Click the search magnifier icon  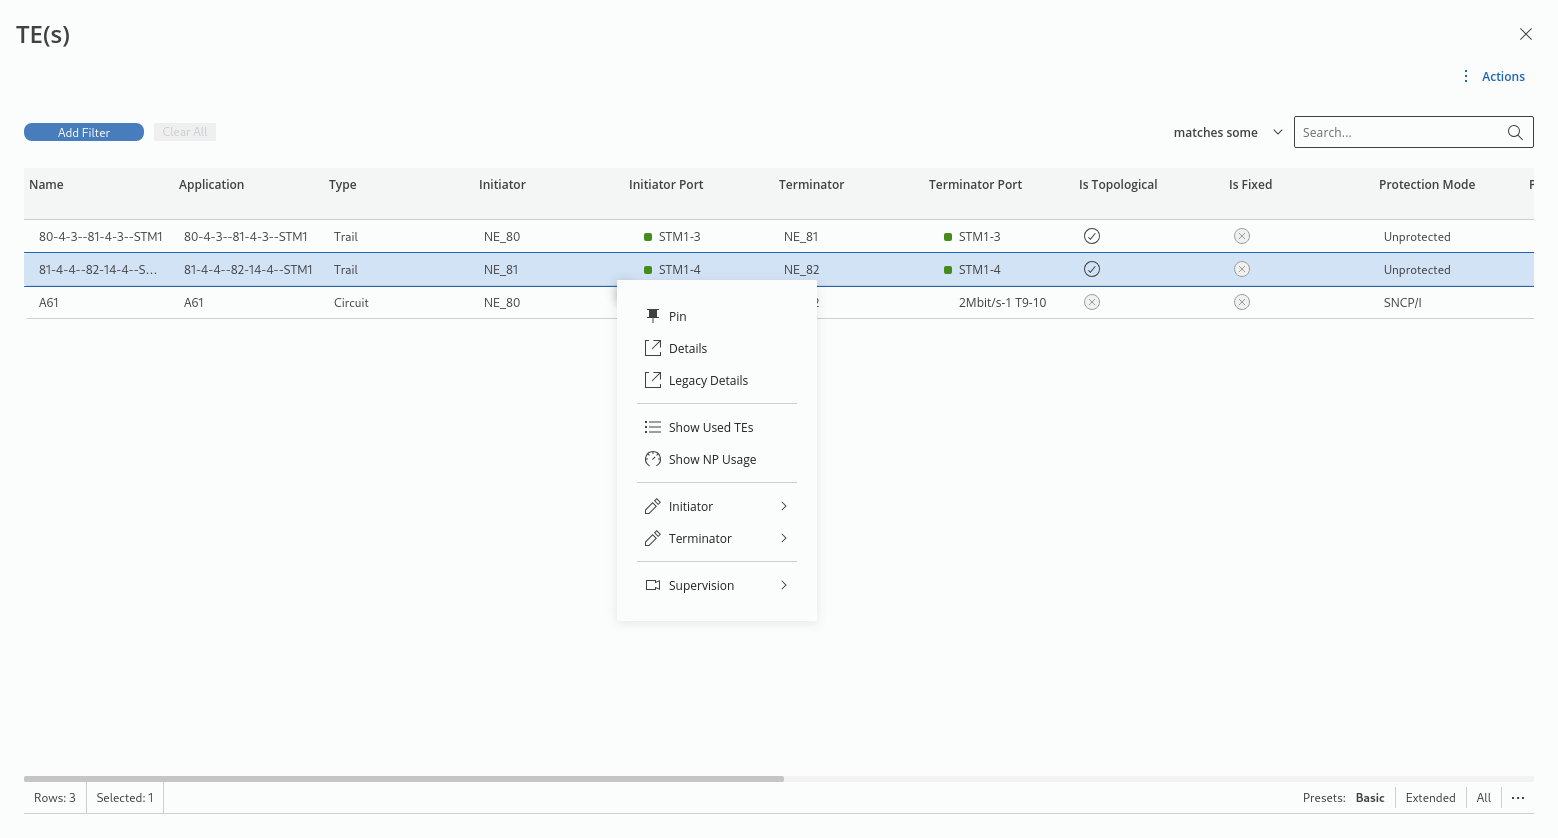pyautogui.click(x=1515, y=132)
